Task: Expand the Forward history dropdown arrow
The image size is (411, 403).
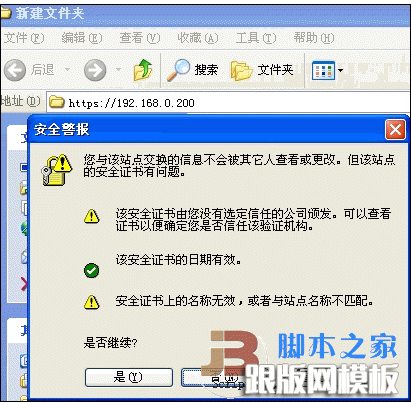Action: 118,70
